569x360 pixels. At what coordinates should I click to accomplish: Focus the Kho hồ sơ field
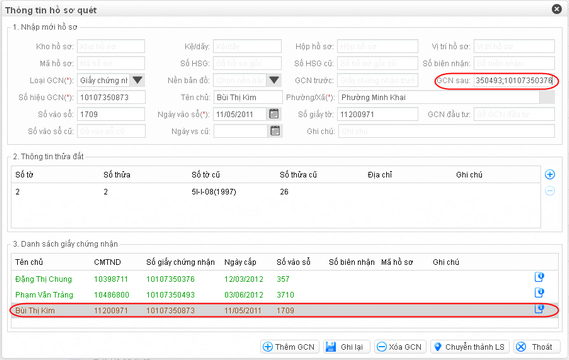(x=111, y=46)
